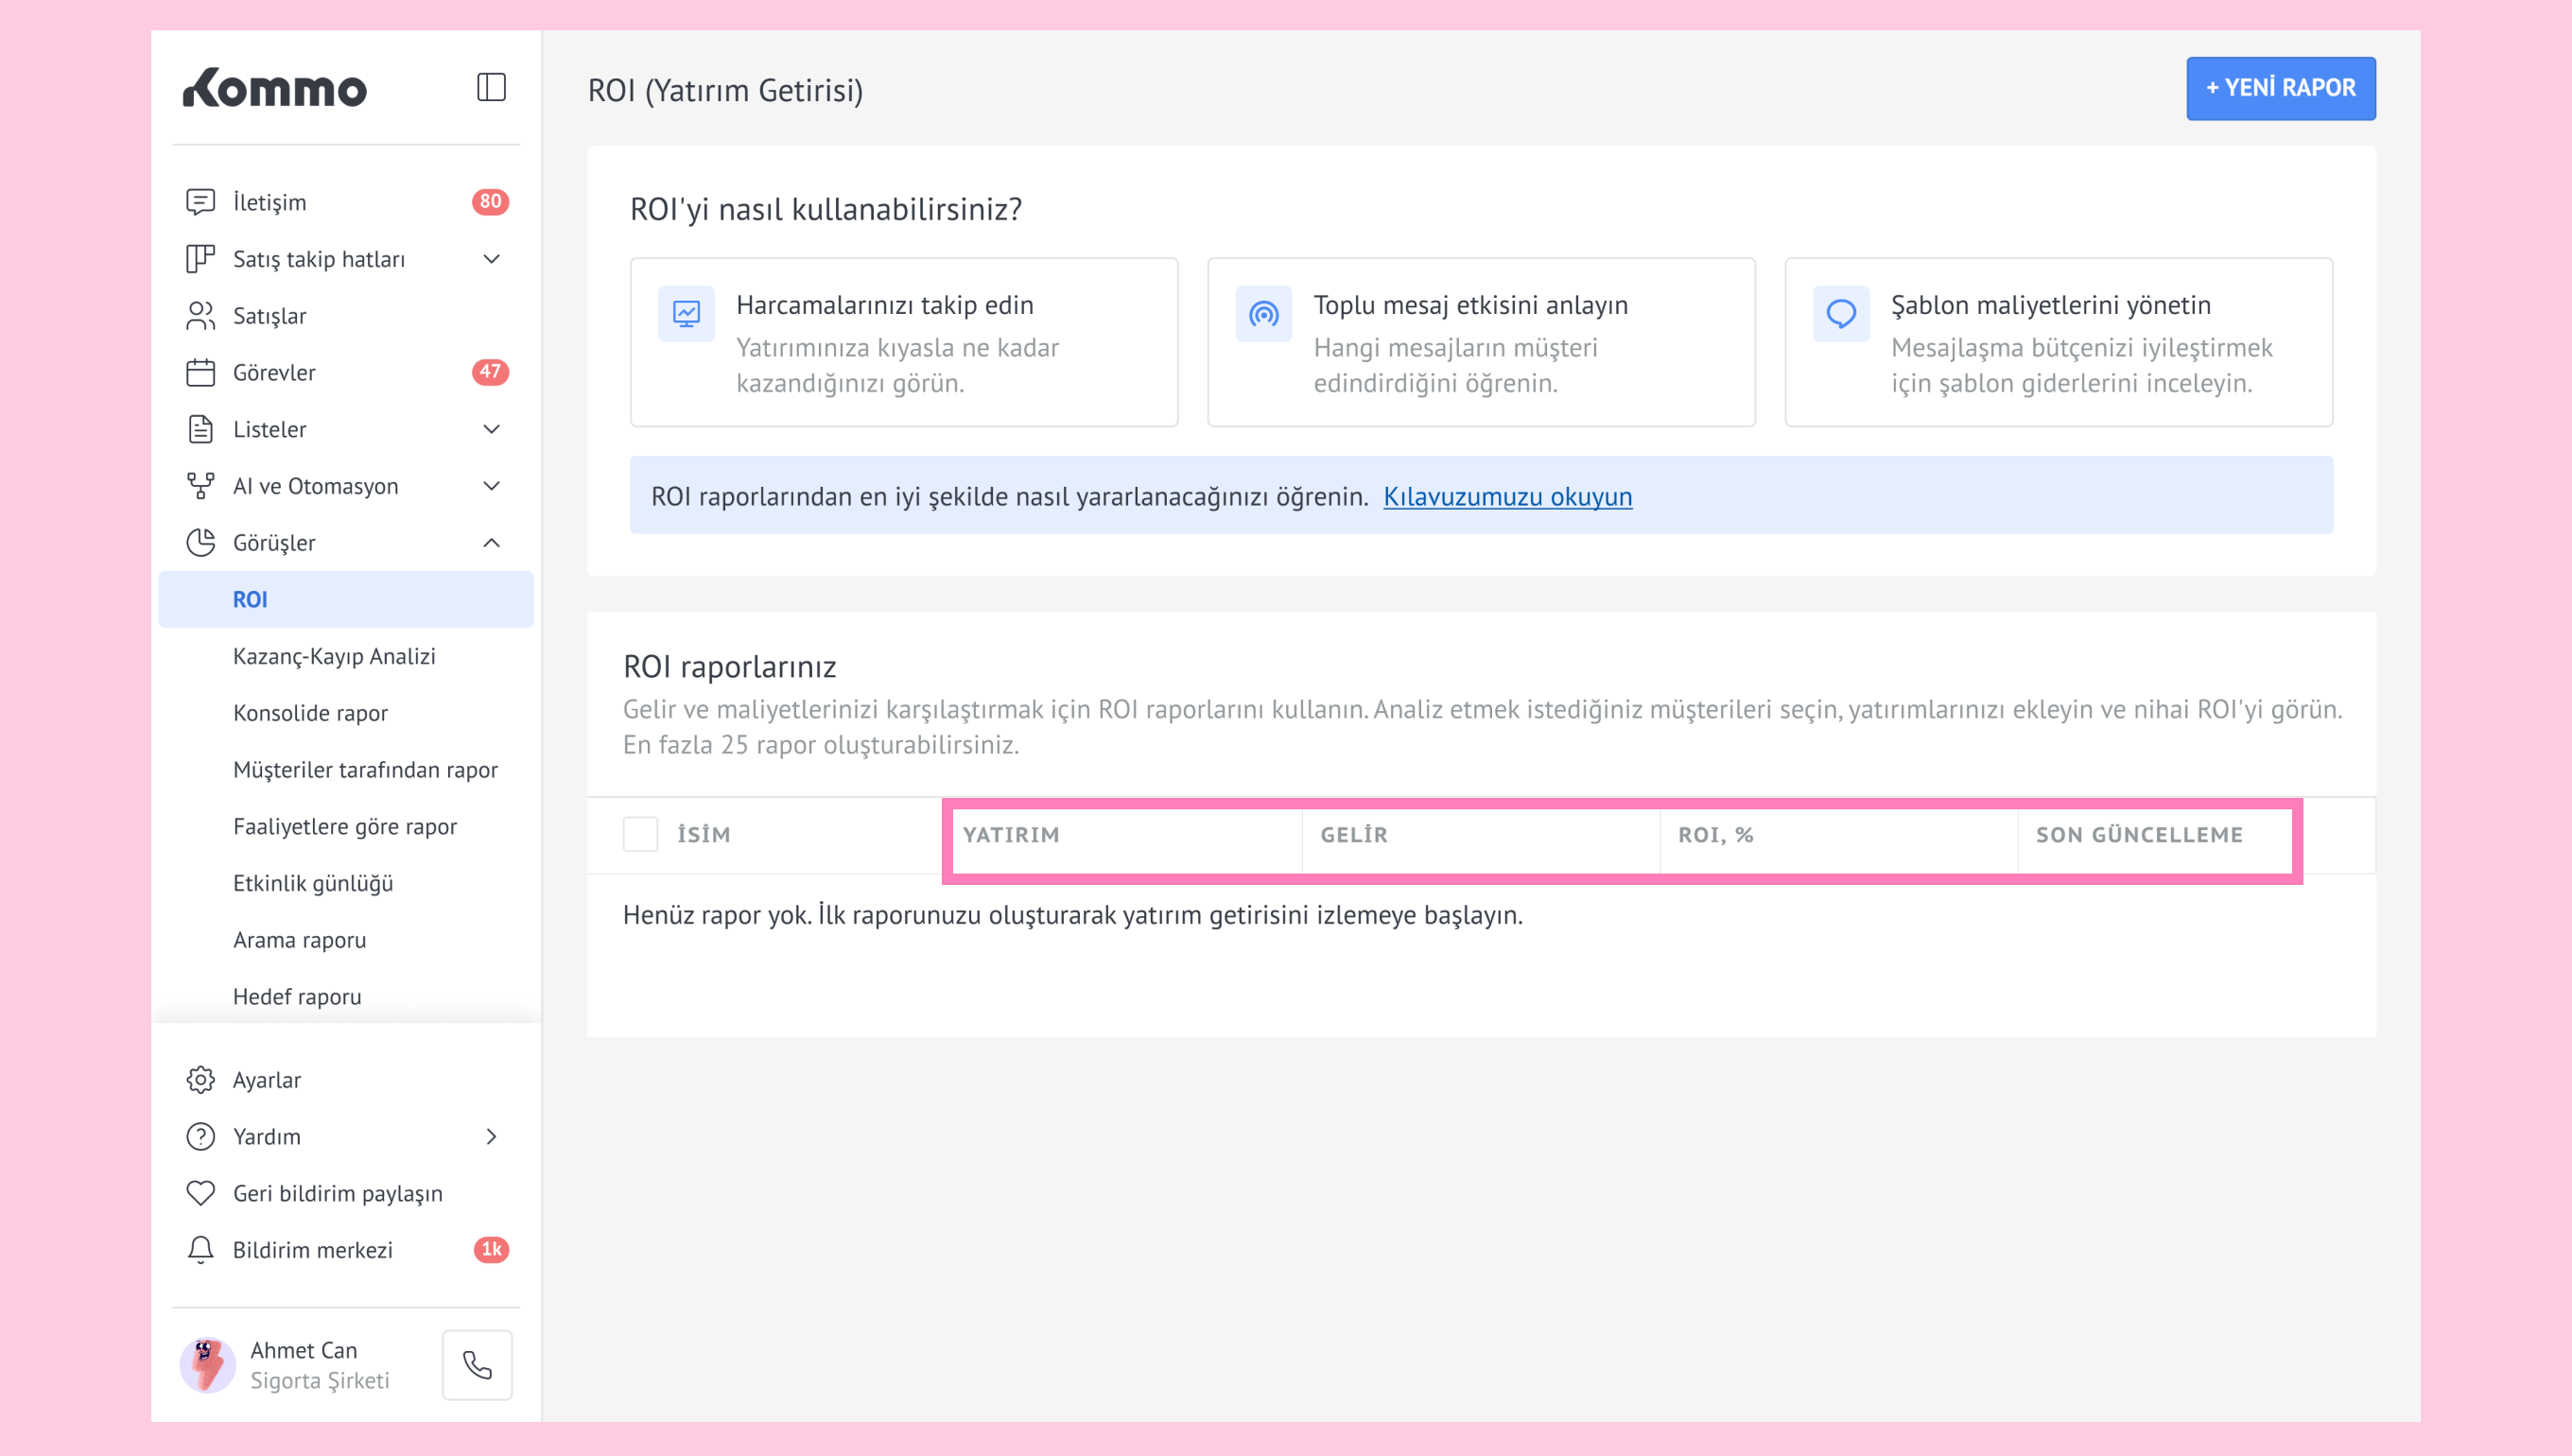Expand the Listeler submenu chevron
This screenshot has width=2572, height=1456.
491,429
